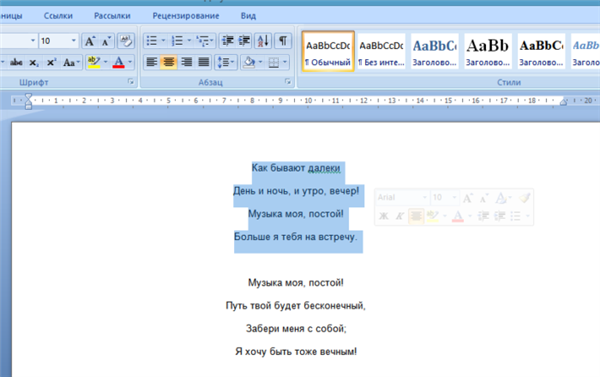Sort text with the A-Z sort icon
The height and width of the screenshot is (377, 600).
(263, 41)
